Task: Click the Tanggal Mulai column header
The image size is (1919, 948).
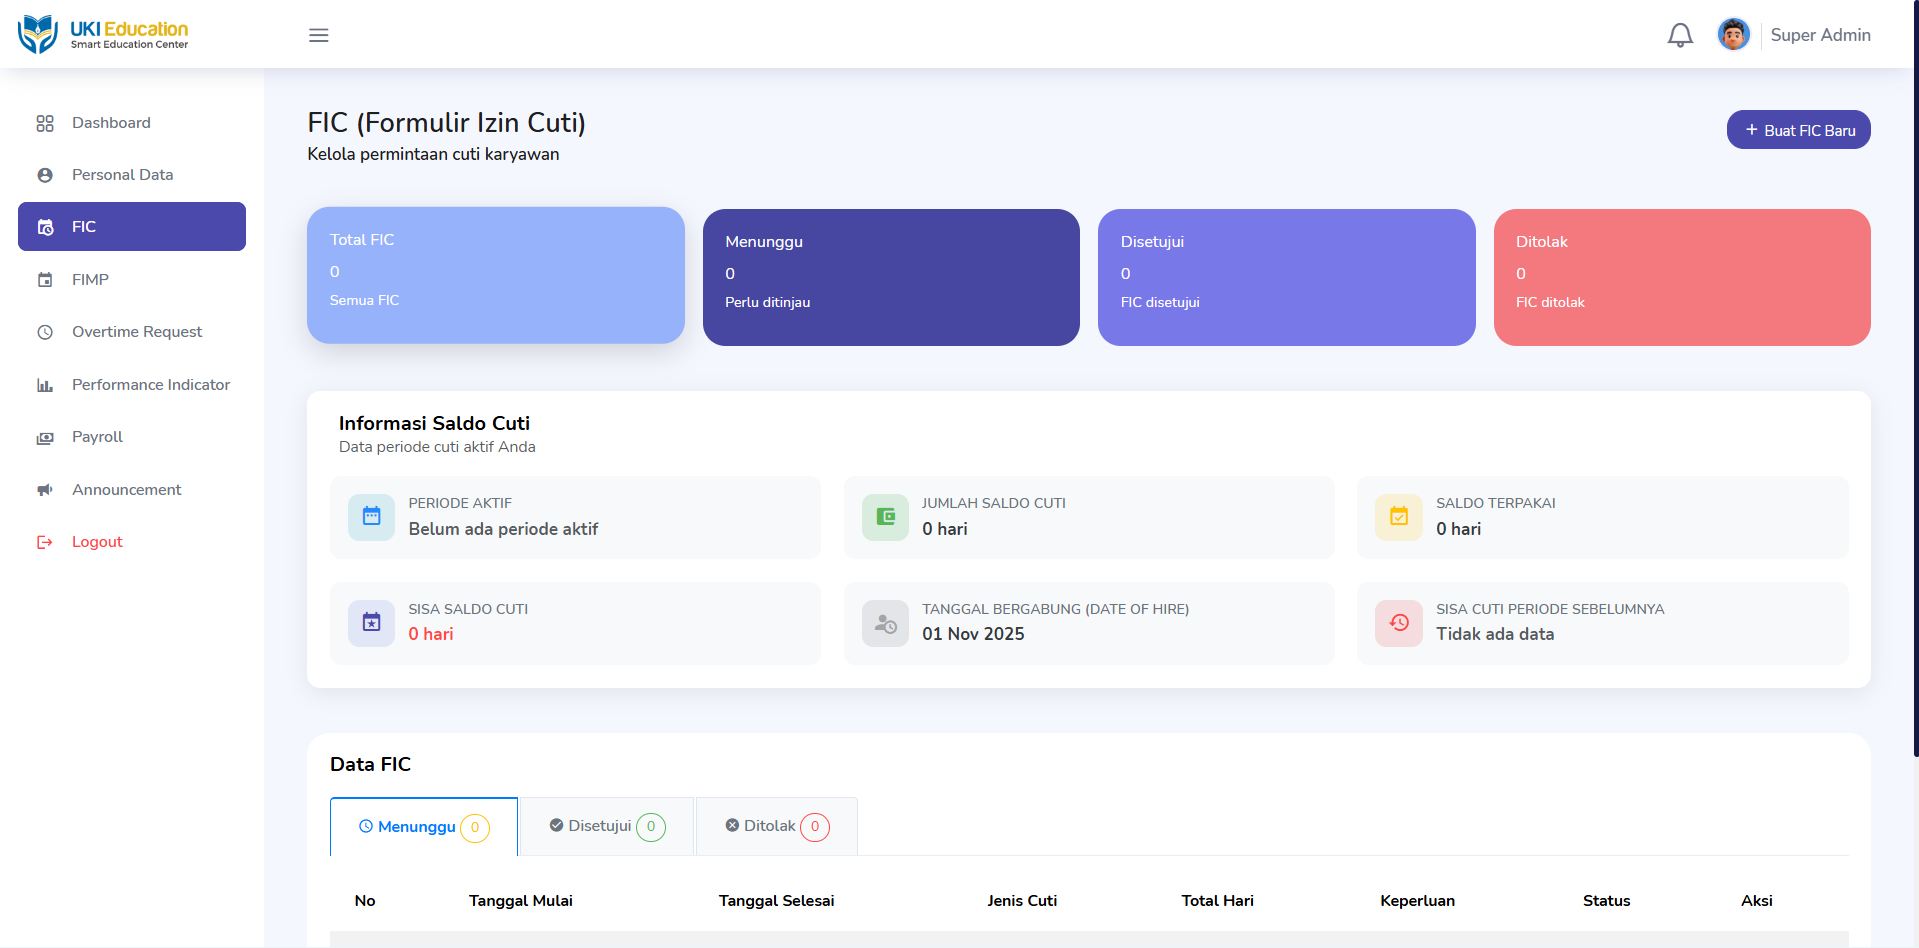Action: tap(521, 901)
